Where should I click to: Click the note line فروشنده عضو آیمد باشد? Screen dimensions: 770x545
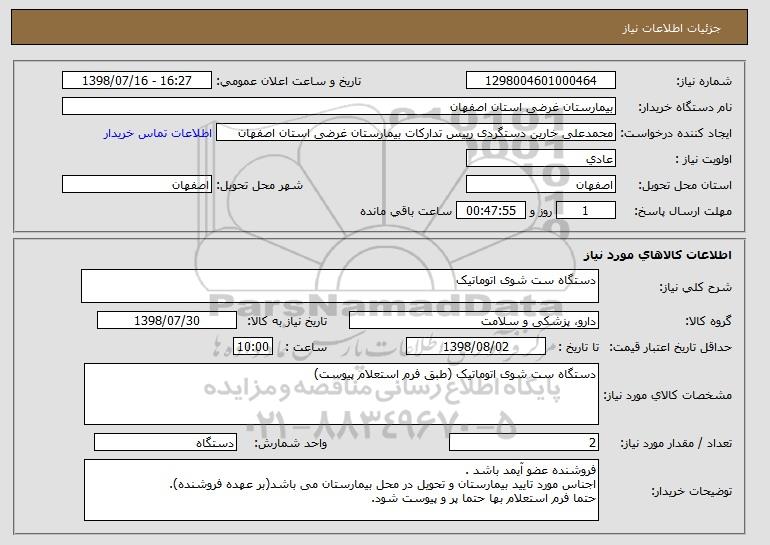pyautogui.click(x=530, y=470)
